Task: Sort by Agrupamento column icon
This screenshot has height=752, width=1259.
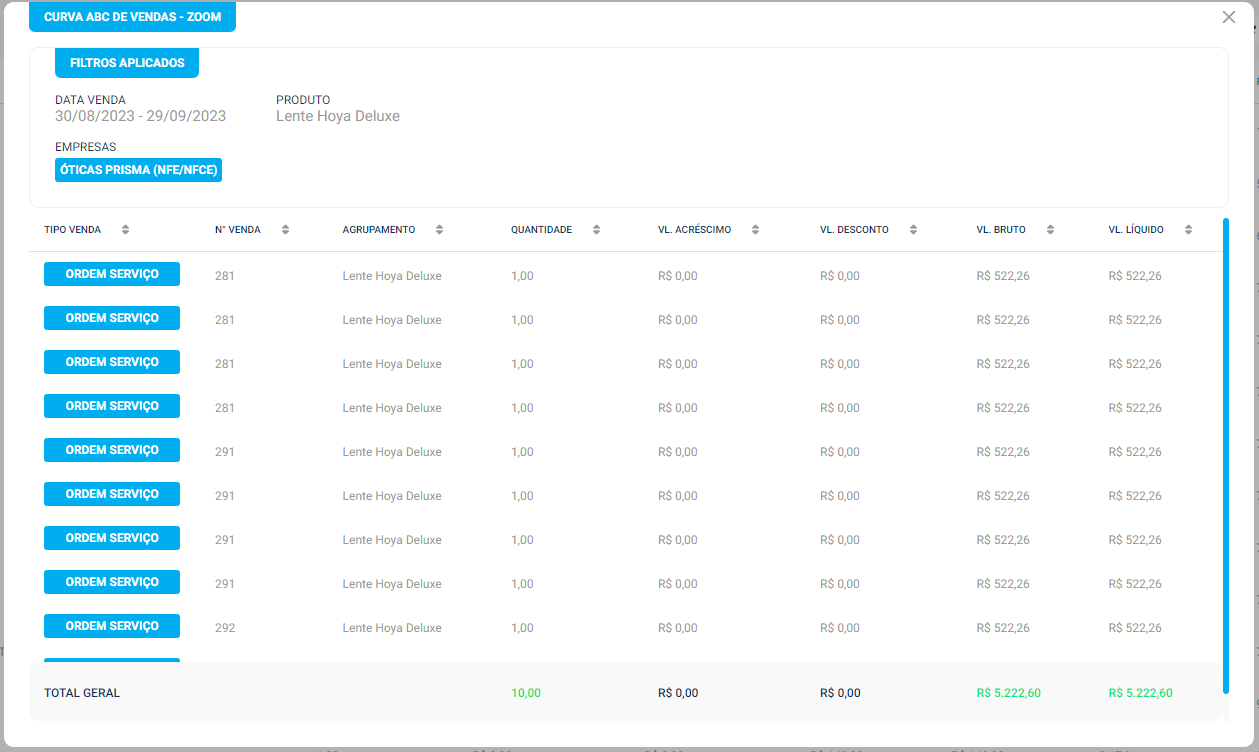Action: coord(439,230)
